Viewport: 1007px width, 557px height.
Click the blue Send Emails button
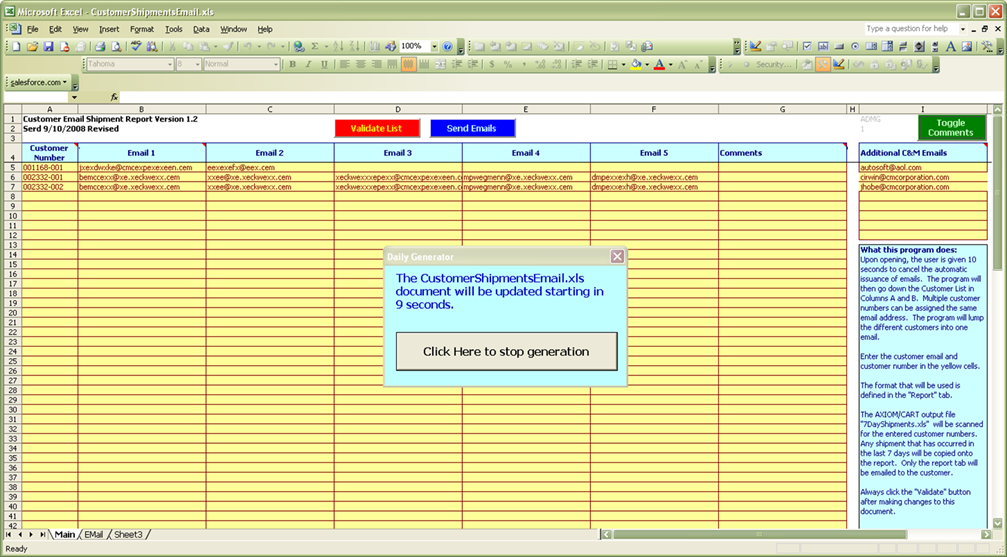point(471,128)
